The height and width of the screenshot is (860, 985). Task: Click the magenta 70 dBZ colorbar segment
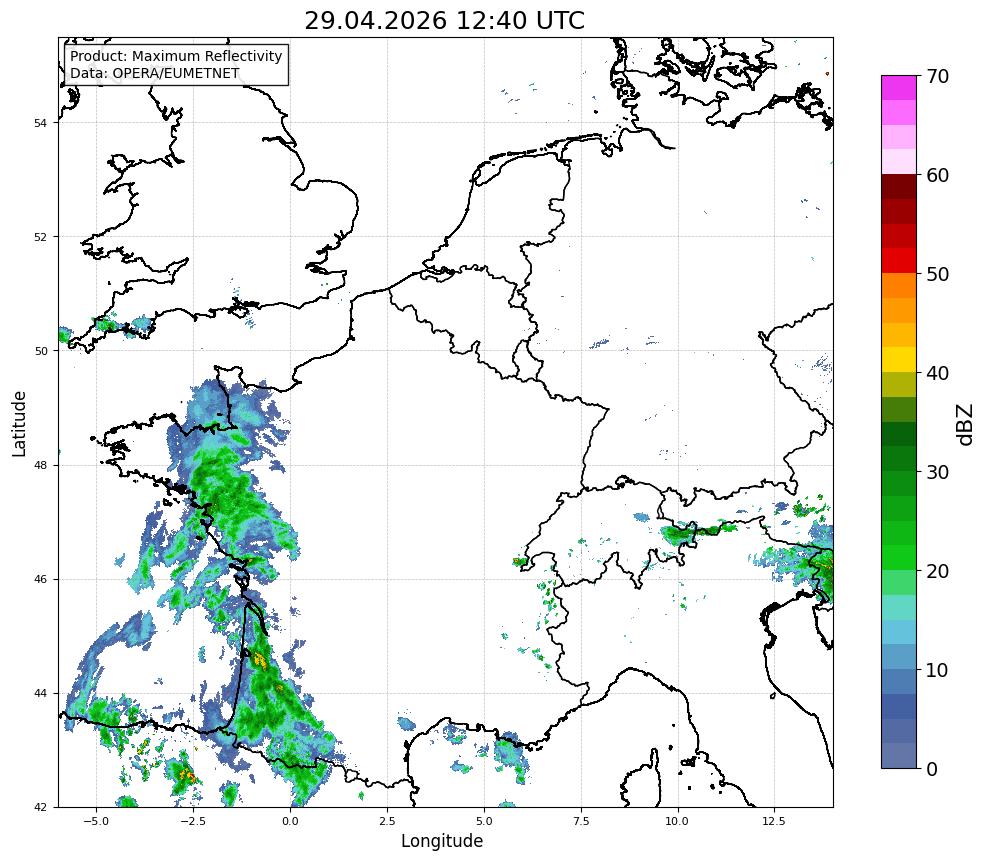click(899, 88)
